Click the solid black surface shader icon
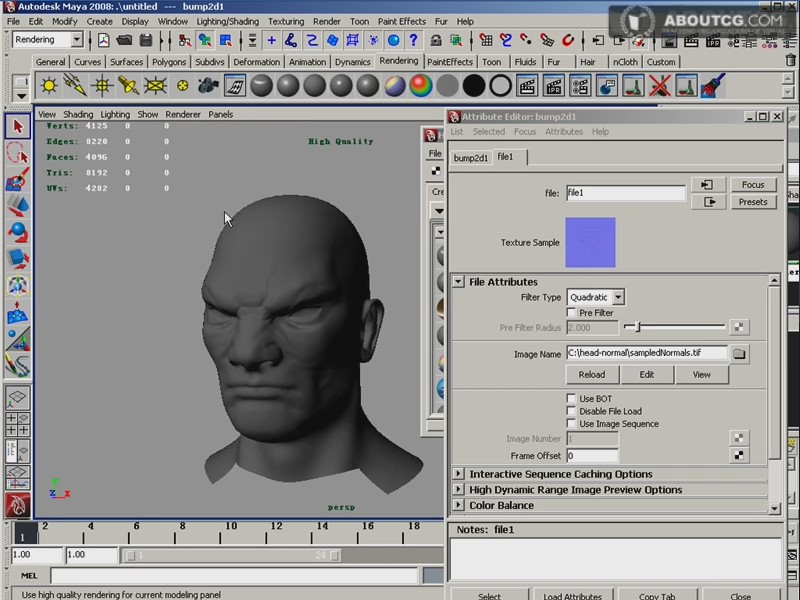The height and width of the screenshot is (600, 800). pos(474,85)
